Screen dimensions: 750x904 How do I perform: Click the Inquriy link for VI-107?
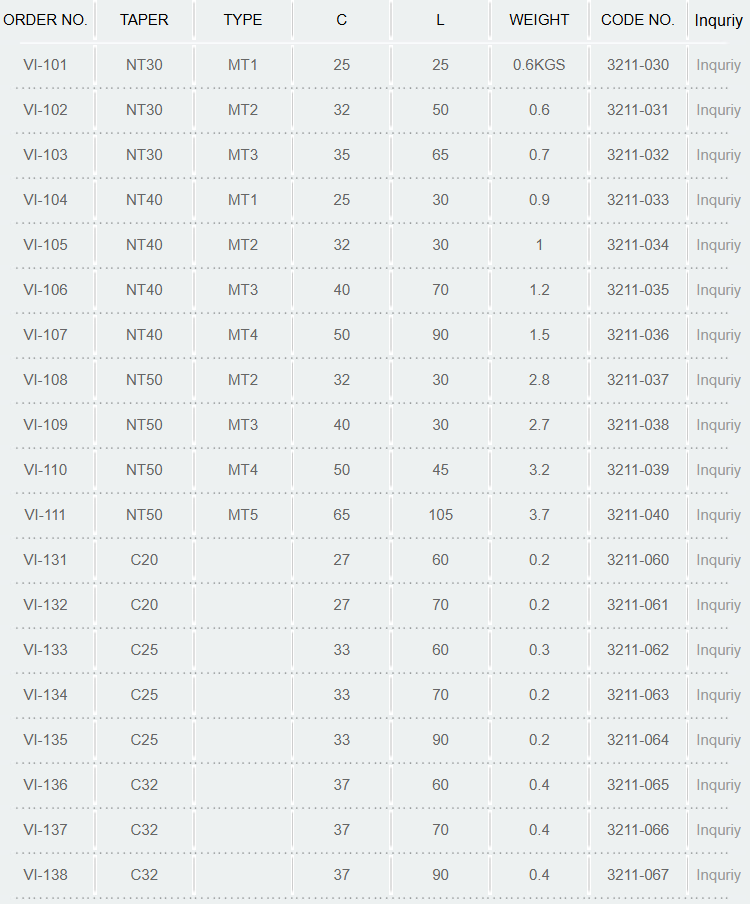(x=718, y=335)
